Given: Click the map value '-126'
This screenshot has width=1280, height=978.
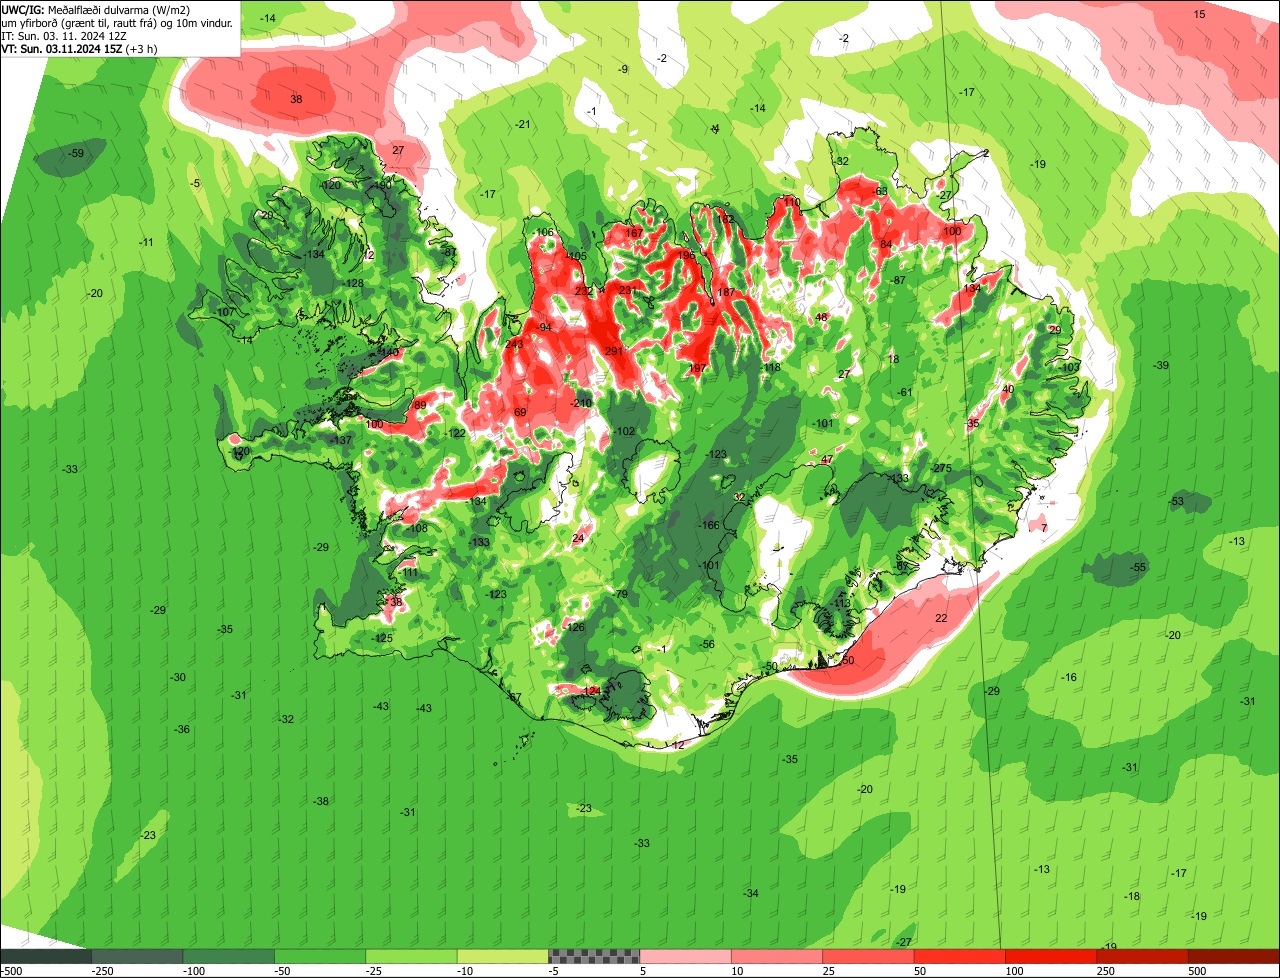Looking at the screenshot, I should 574,627.
